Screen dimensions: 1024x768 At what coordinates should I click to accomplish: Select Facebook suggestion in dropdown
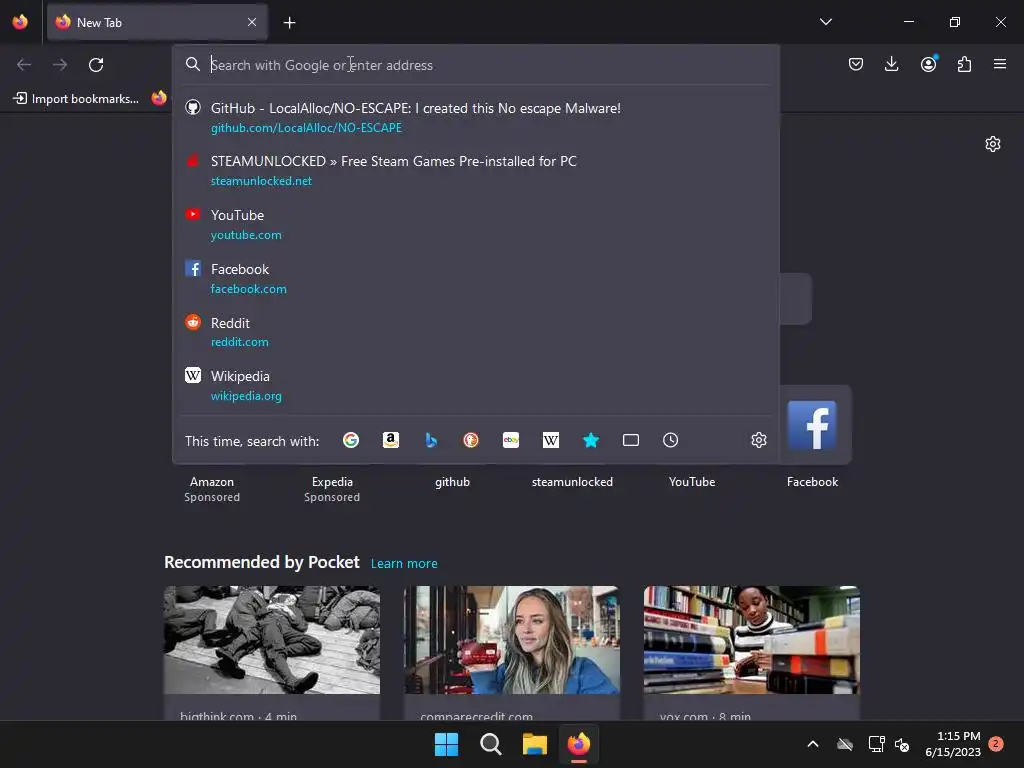(x=475, y=278)
